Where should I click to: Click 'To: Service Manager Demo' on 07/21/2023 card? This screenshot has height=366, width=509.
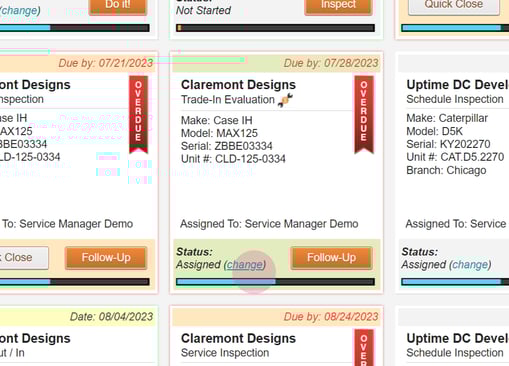(x=68, y=224)
